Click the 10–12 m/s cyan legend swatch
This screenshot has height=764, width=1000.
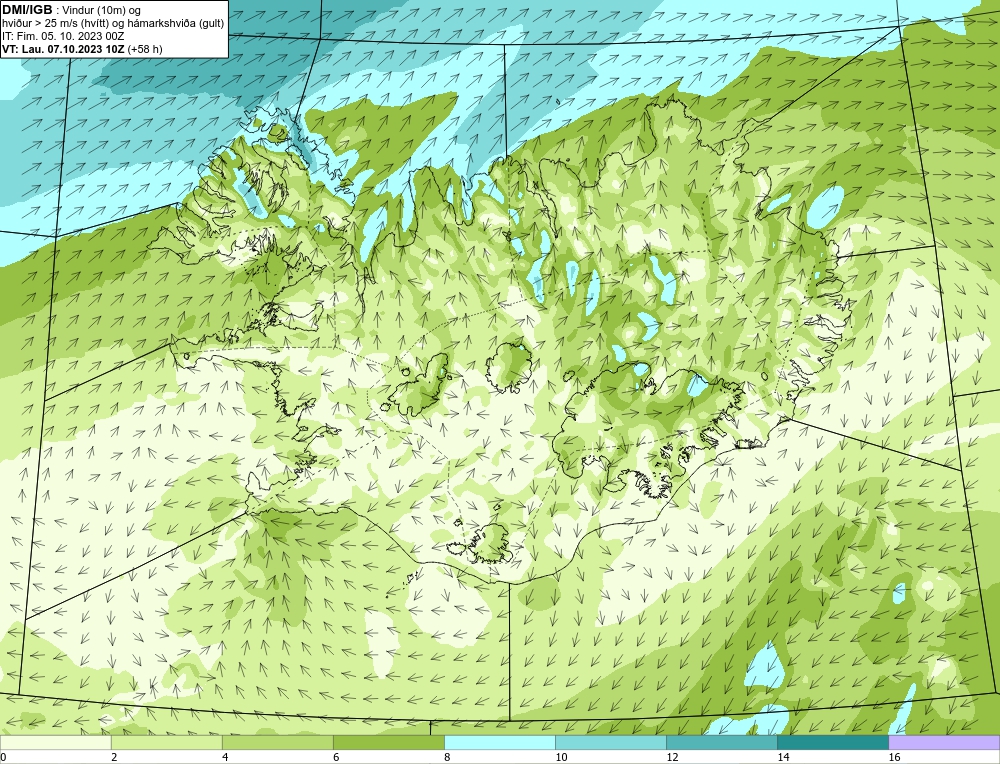[x=611, y=742]
